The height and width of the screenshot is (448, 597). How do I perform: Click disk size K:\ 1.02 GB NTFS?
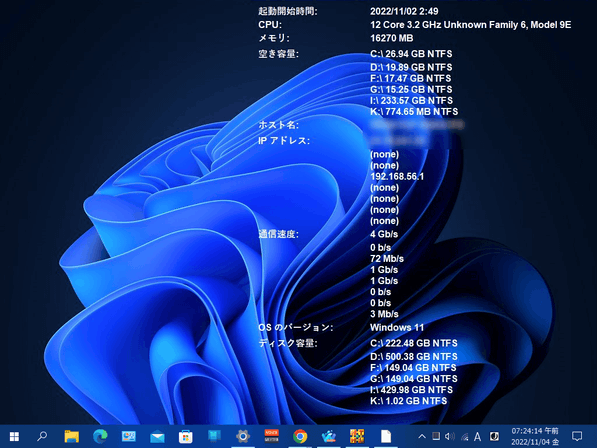click(408, 401)
